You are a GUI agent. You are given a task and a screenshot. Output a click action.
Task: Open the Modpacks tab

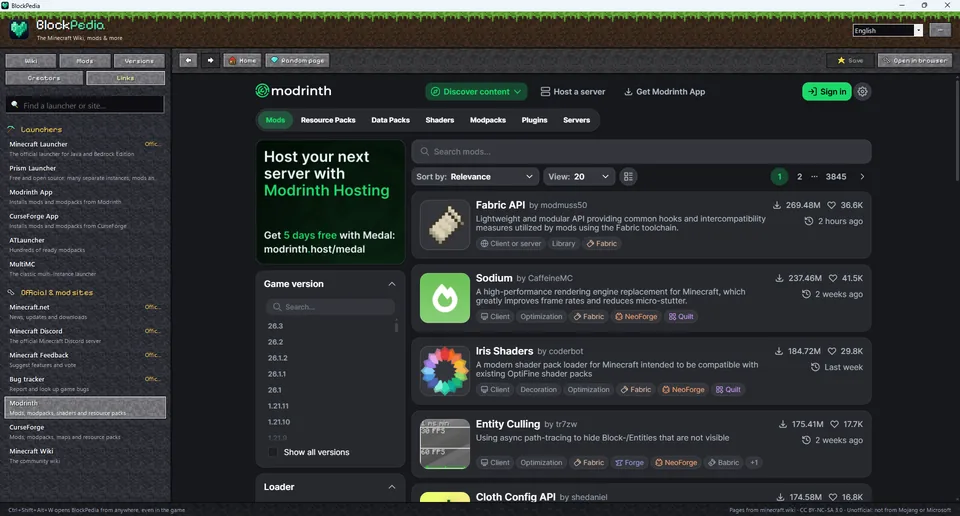click(487, 120)
